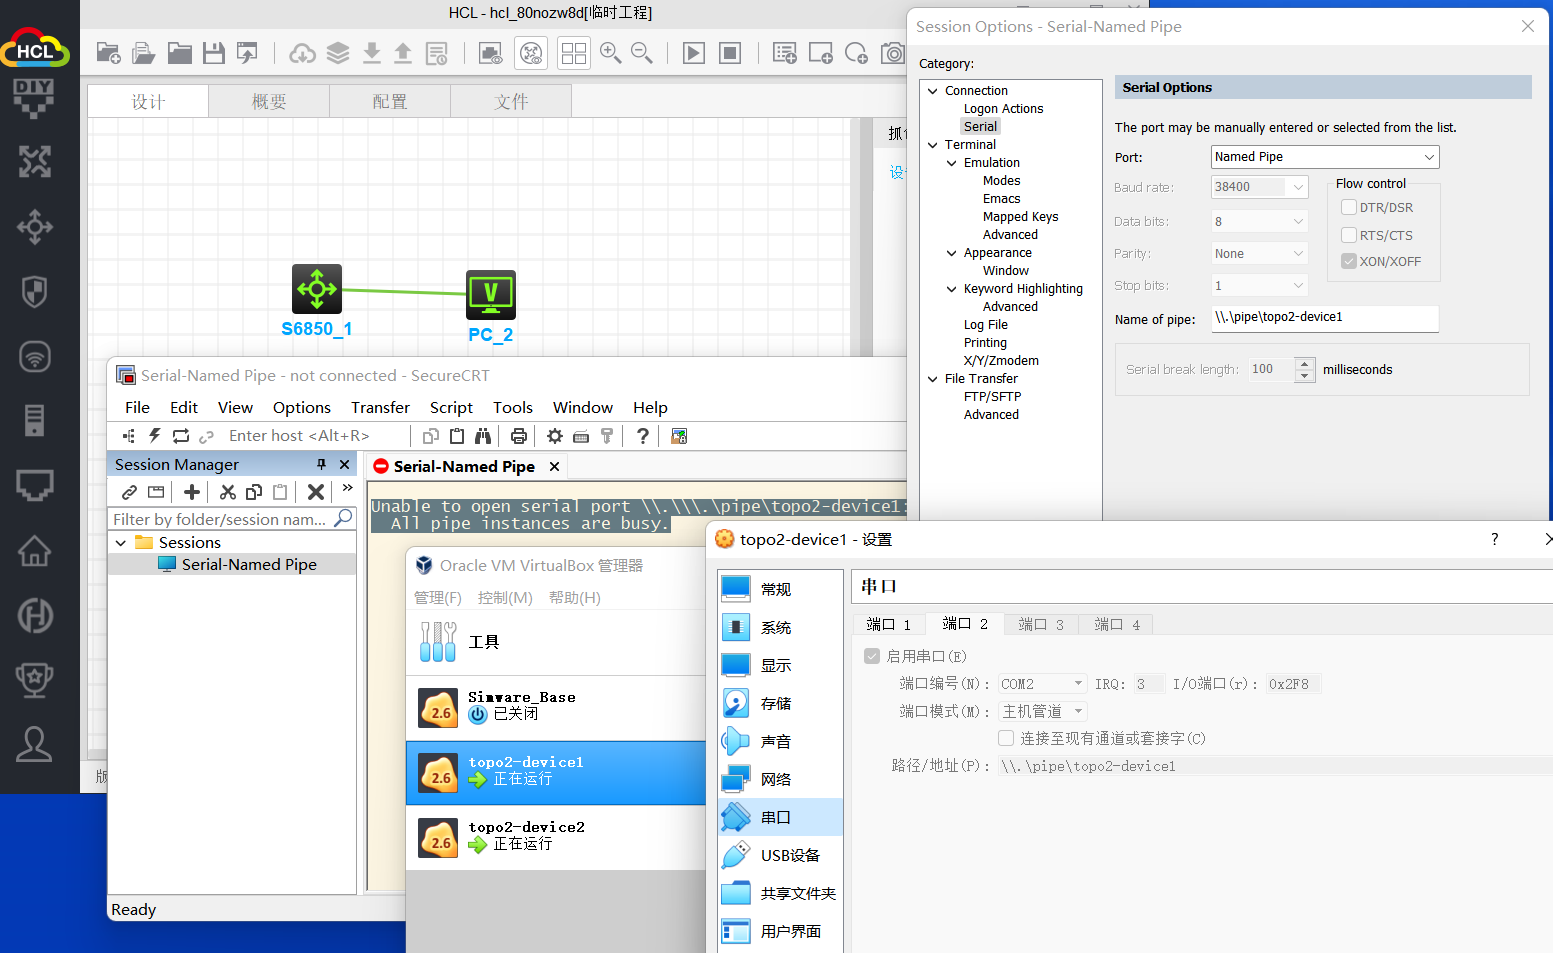1553x953 pixels.
Task: Click the Enter host input field
Action: pos(316,436)
